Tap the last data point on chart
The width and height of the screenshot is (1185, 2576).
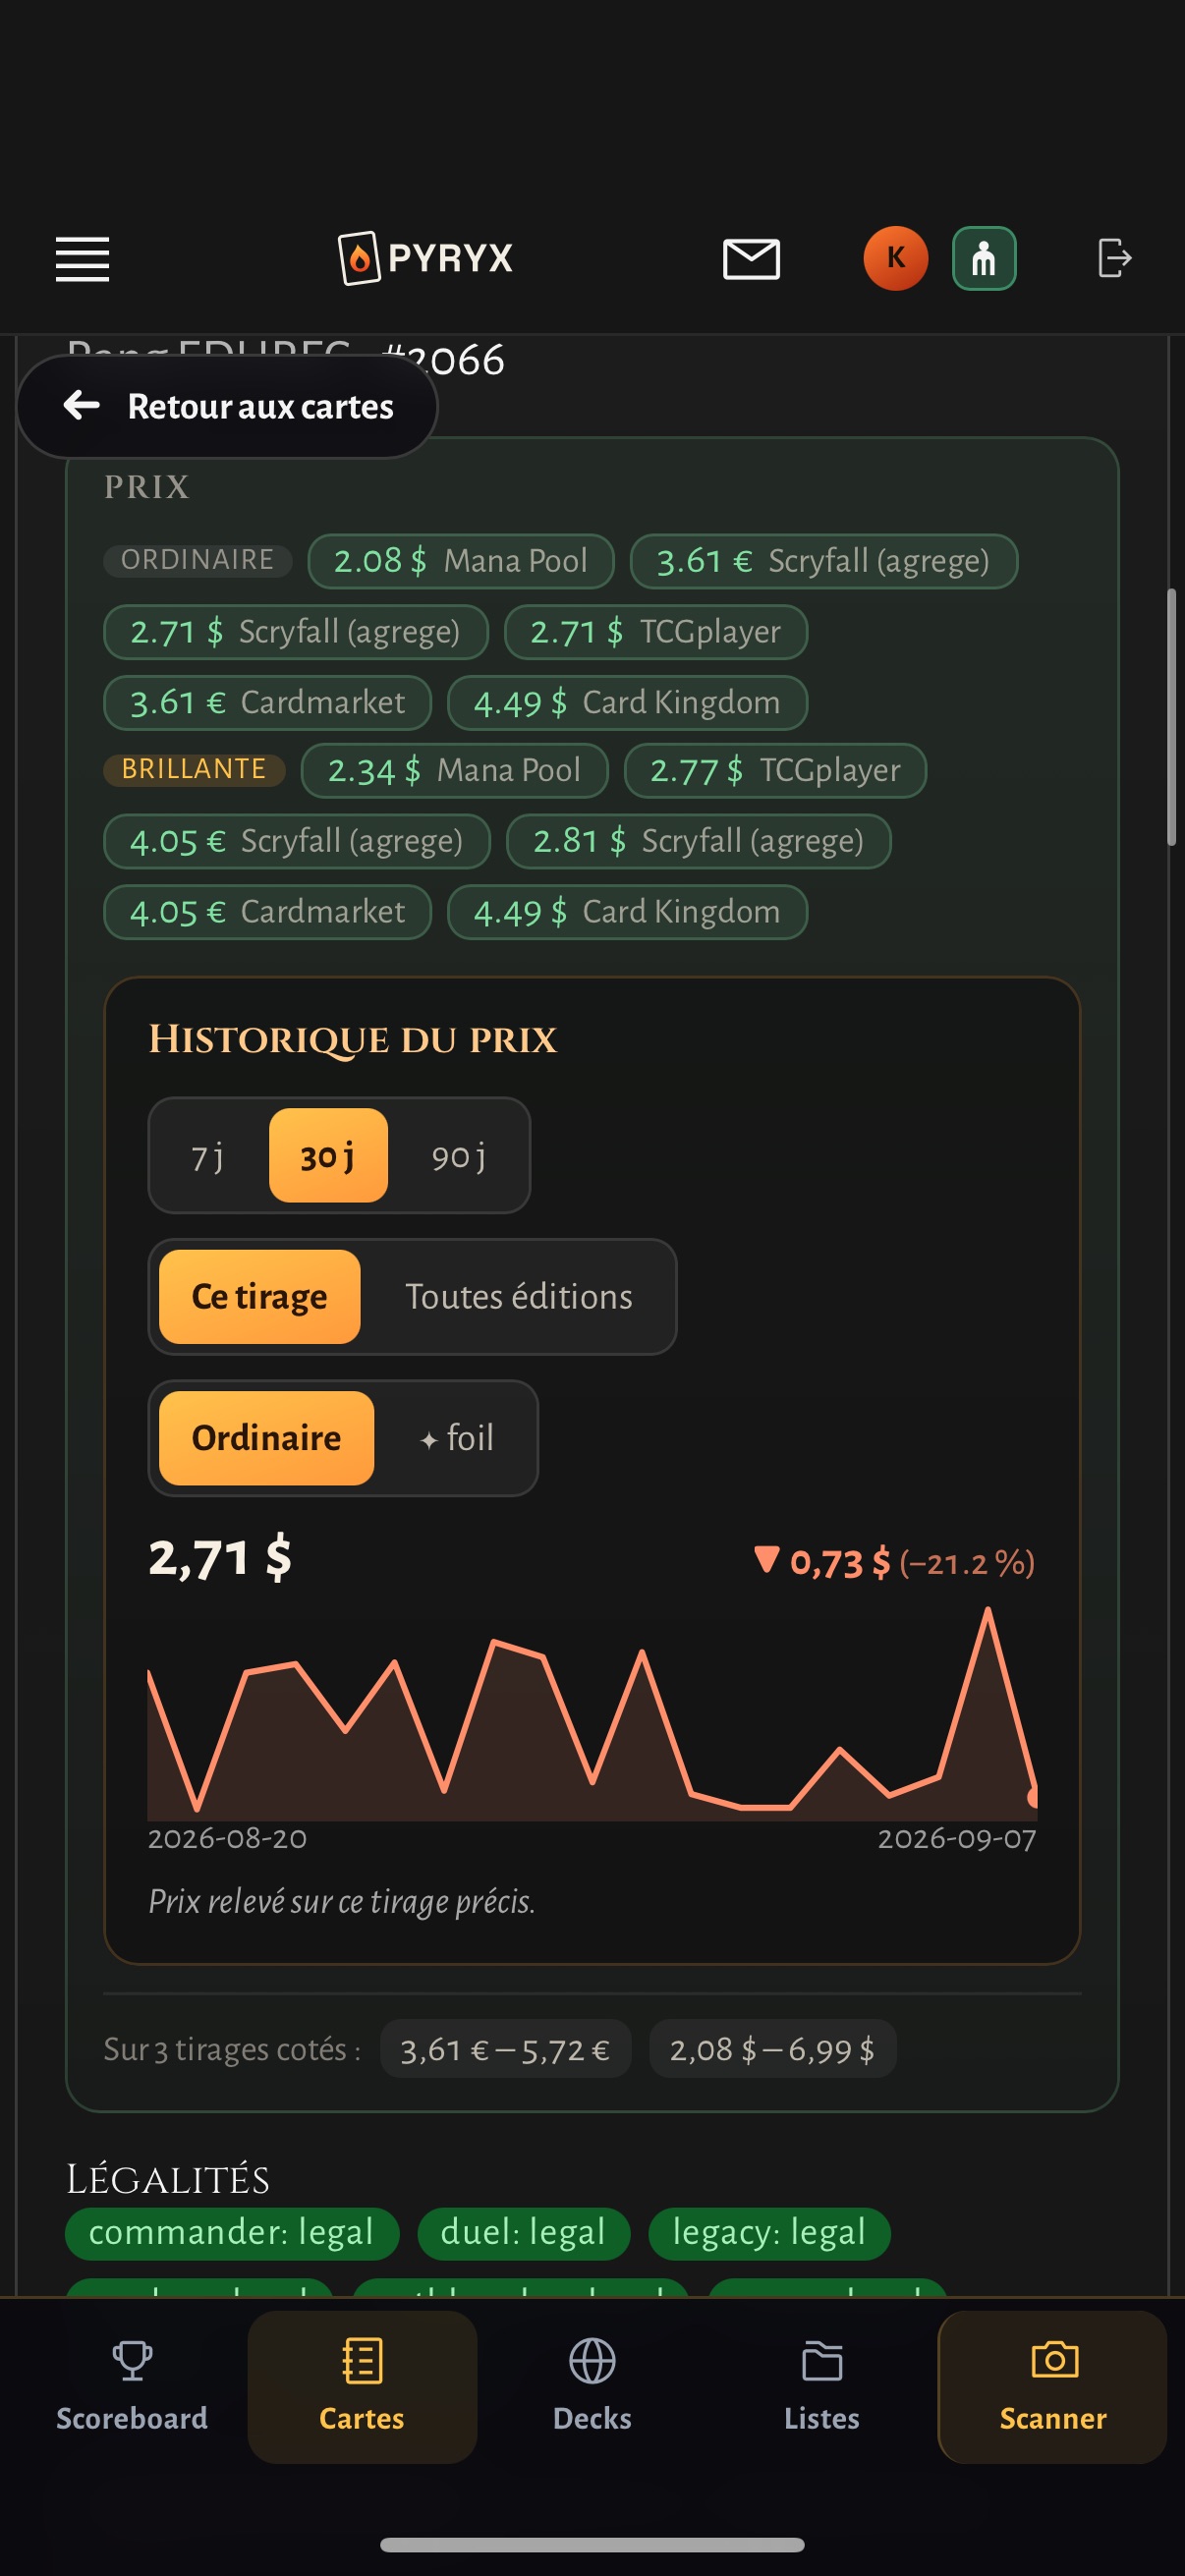(x=1034, y=1797)
